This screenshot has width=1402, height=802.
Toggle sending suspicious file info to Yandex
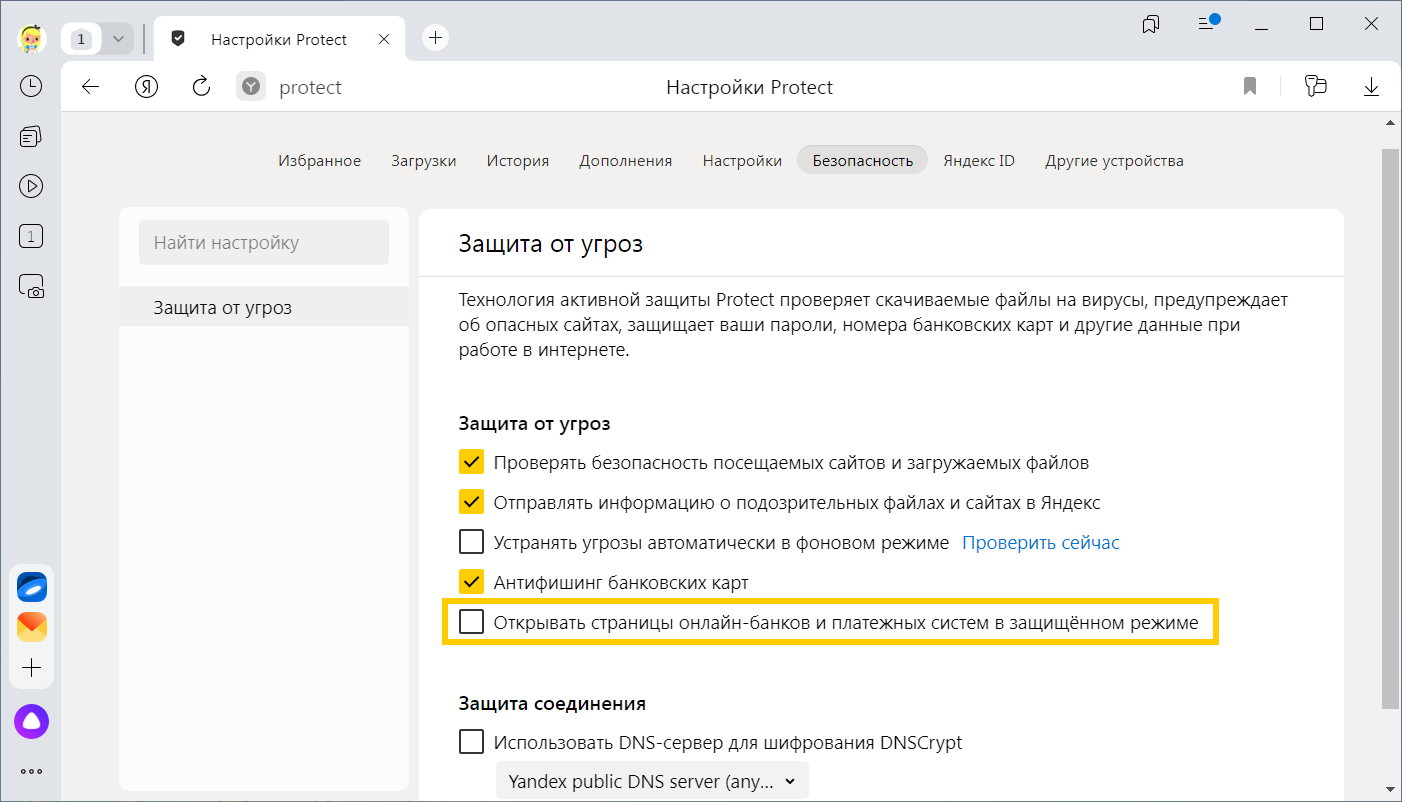click(471, 502)
